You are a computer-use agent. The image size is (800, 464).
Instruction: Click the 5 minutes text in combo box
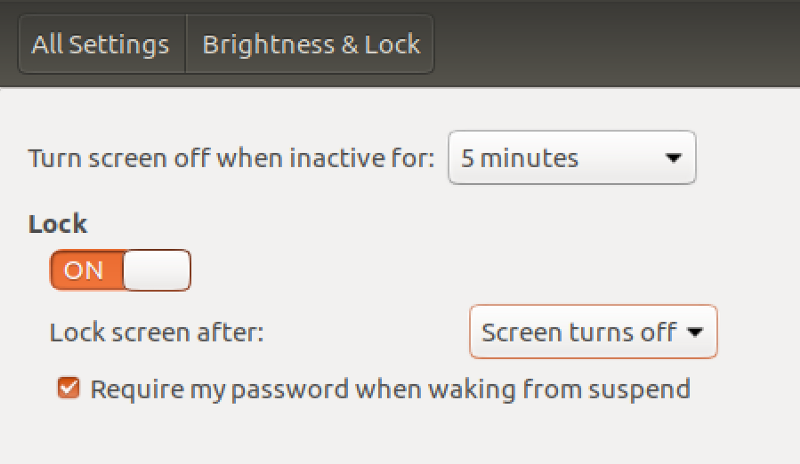tap(519, 158)
